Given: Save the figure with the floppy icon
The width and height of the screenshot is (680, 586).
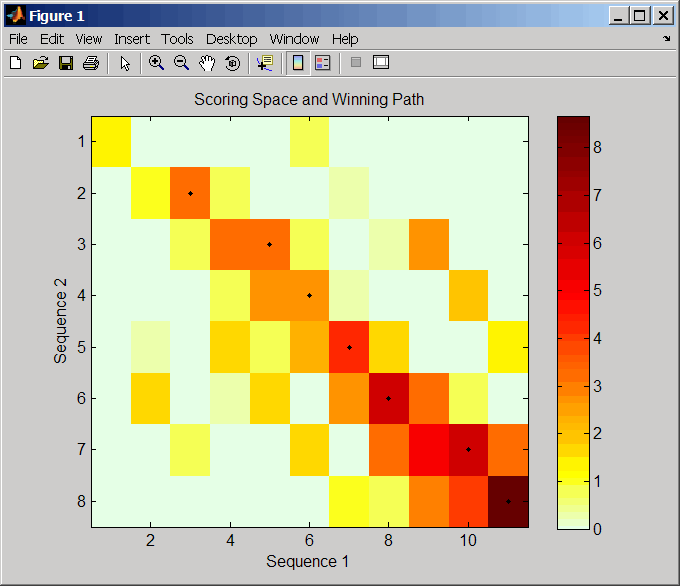Looking at the screenshot, I should pyautogui.click(x=66, y=63).
